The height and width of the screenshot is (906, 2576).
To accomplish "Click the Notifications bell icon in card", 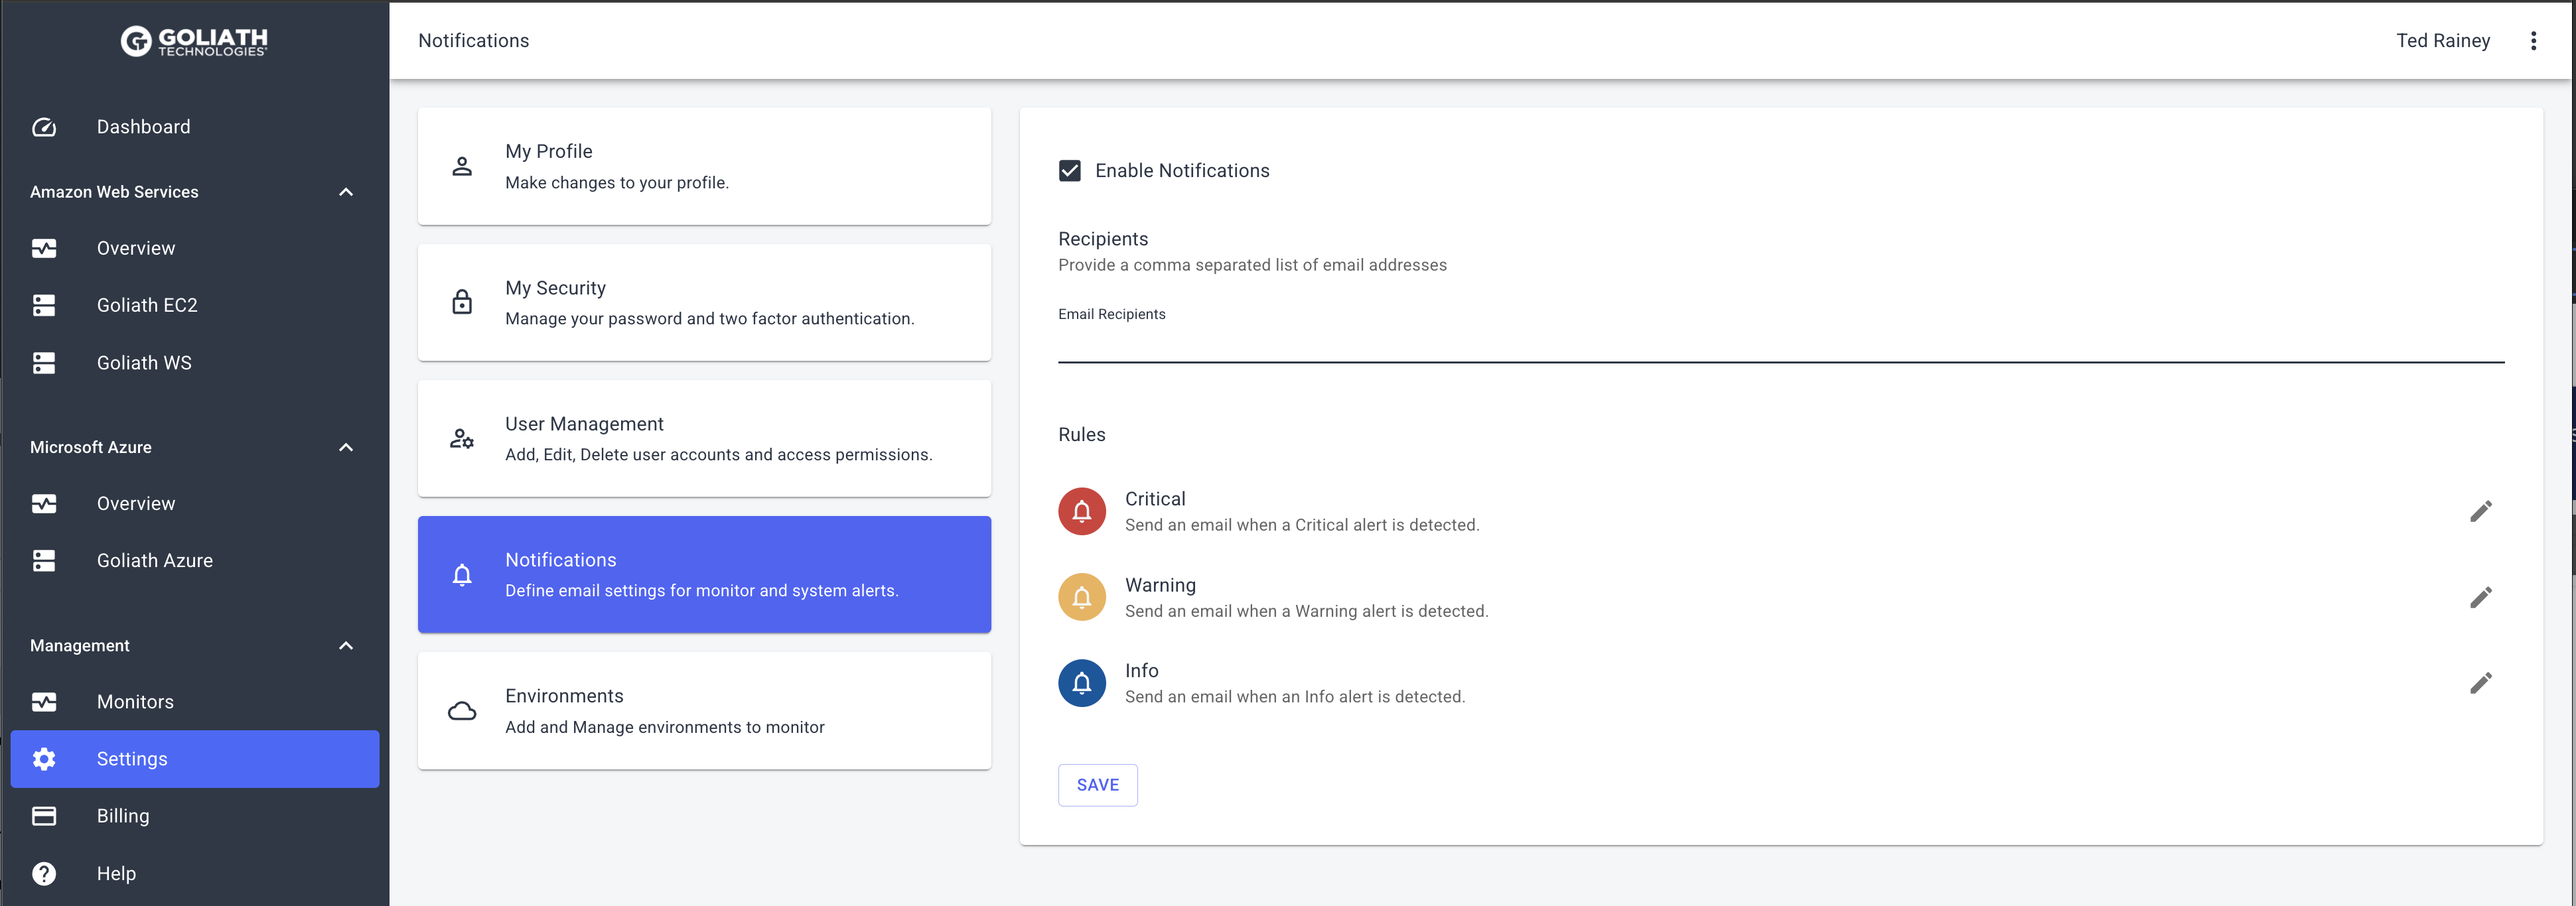I will (x=462, y=575).
